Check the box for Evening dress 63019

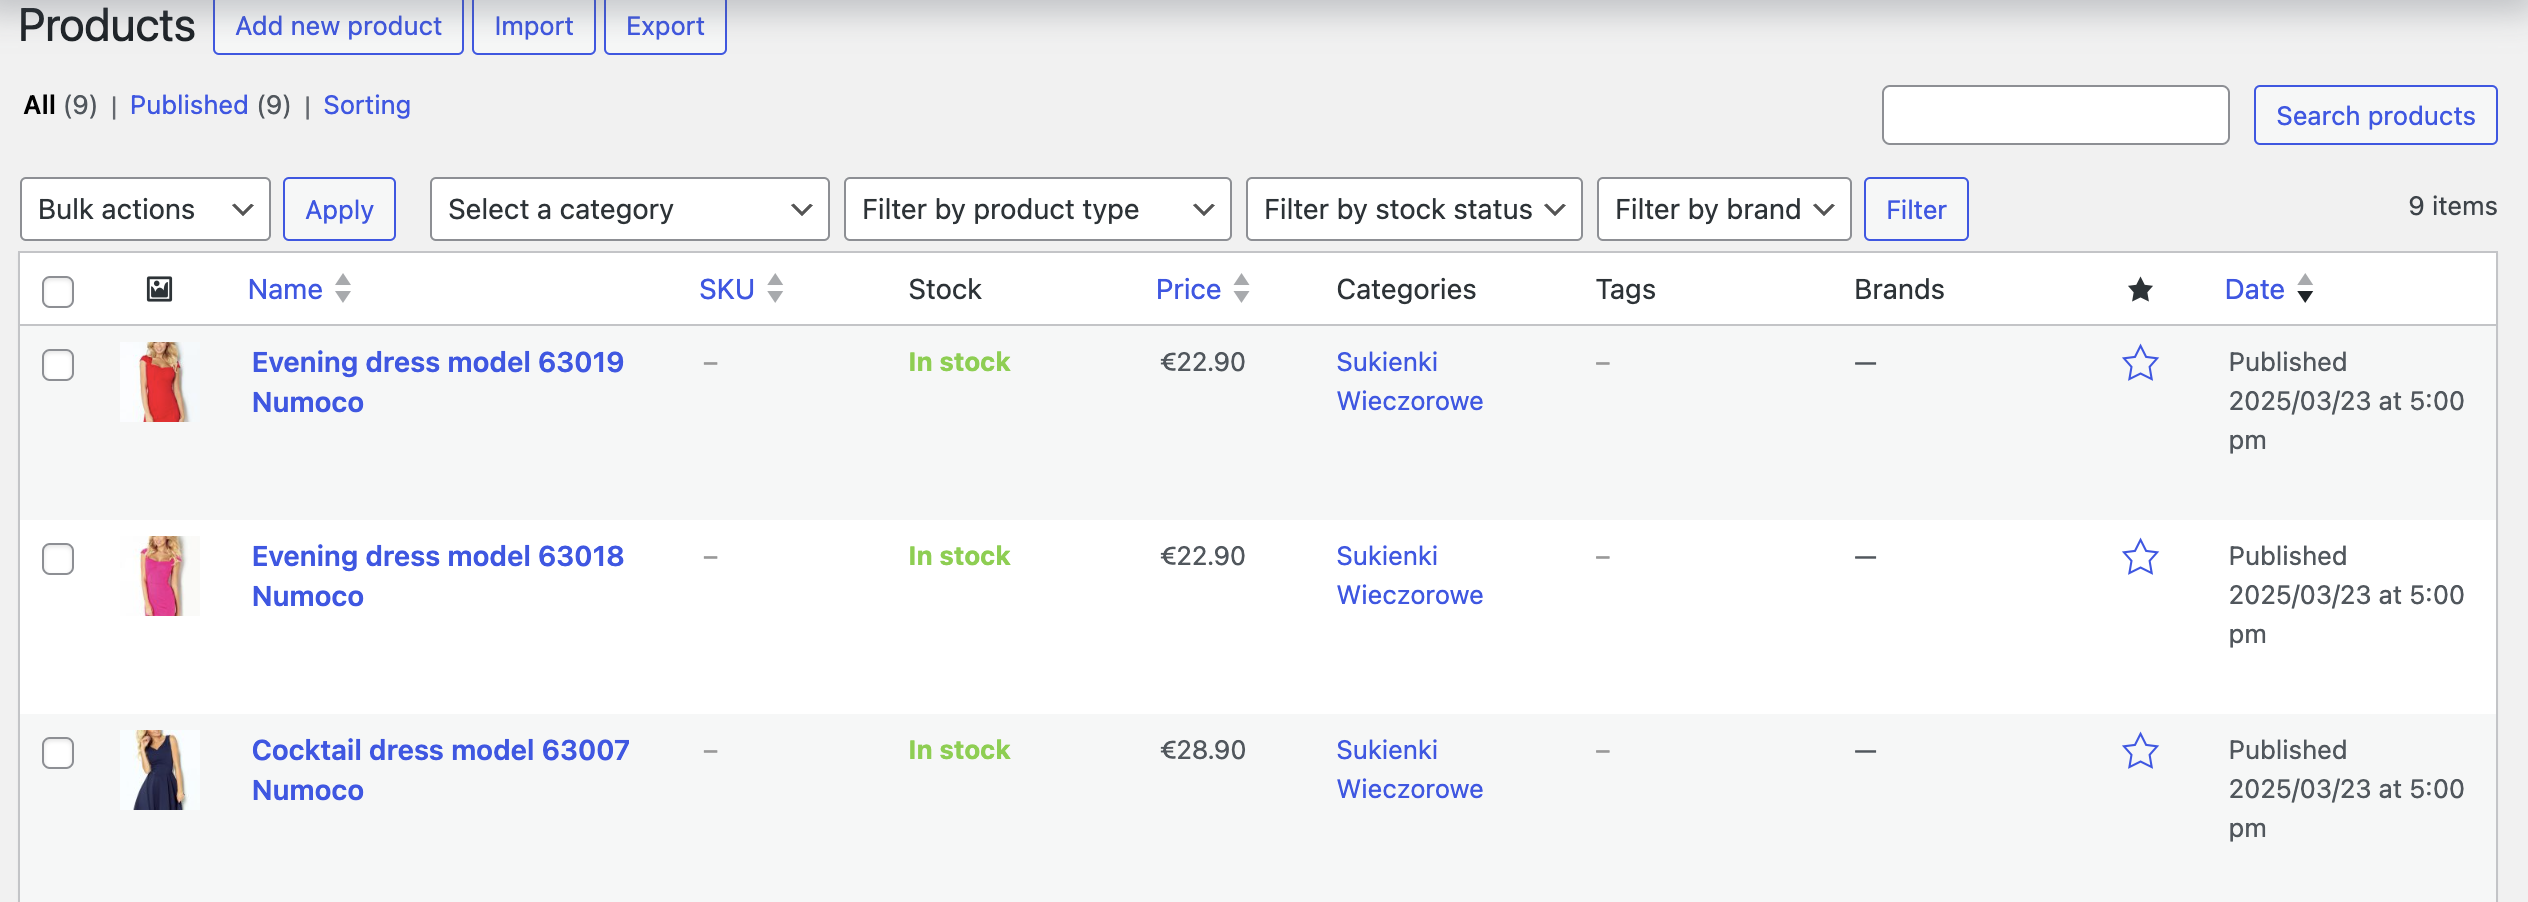coord(58,365)
